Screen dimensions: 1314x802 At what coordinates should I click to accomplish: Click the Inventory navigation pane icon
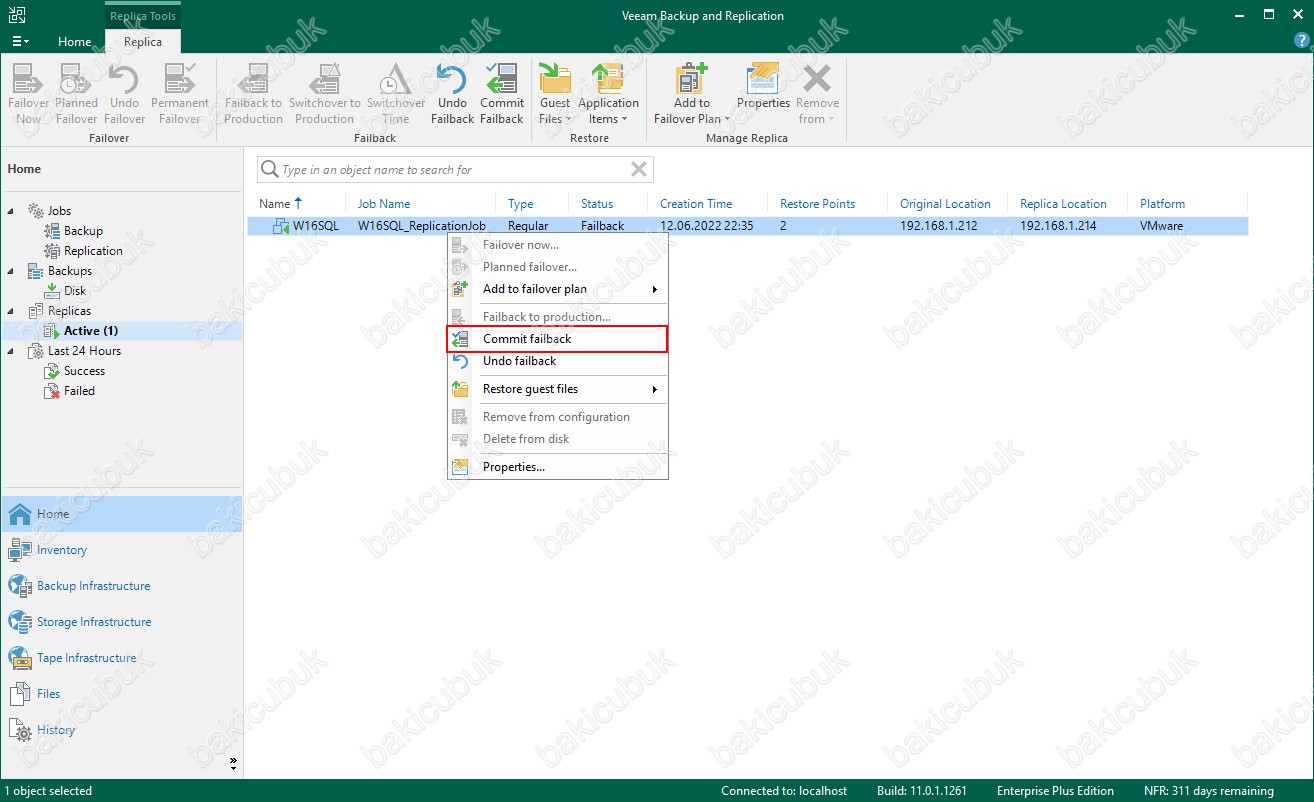click(x=20, y=550)
